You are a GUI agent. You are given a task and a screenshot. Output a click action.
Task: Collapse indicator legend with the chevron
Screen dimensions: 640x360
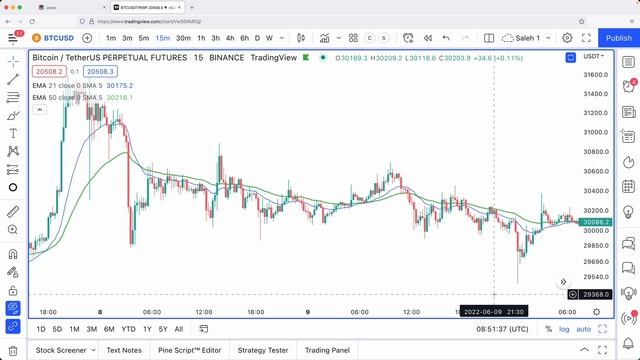[x=40, y=109]
